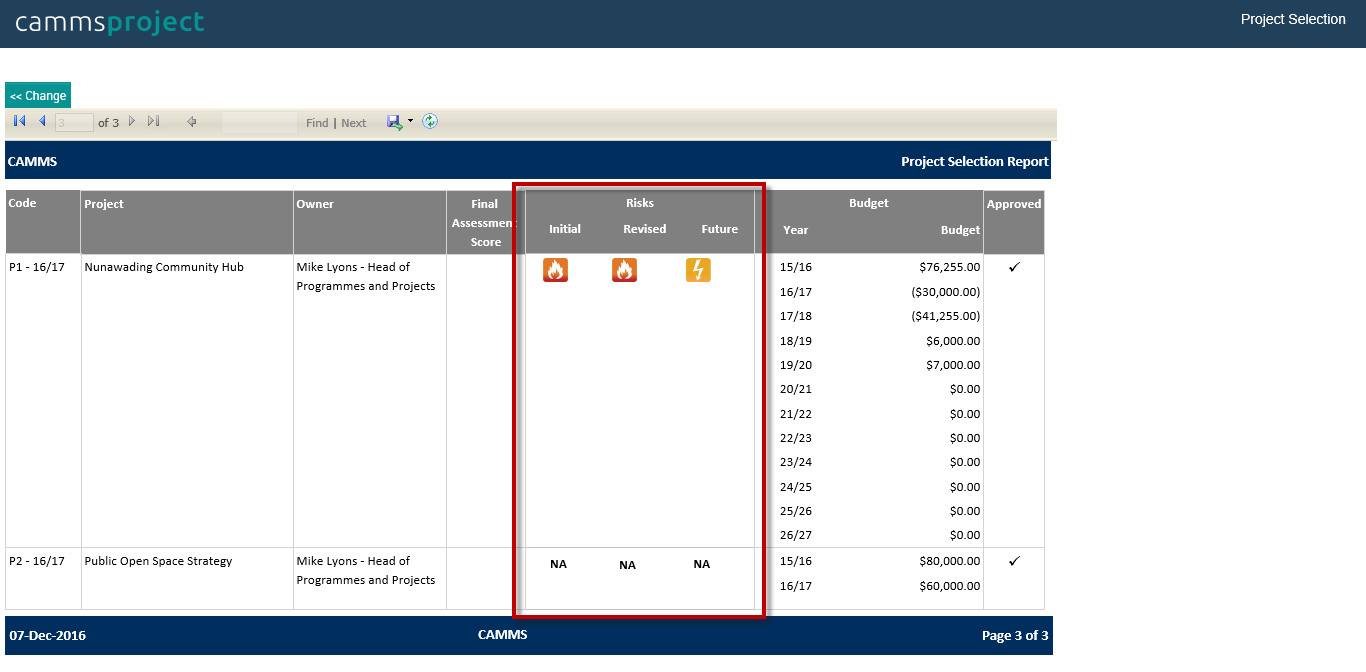Click the find text box

point(260,123)
